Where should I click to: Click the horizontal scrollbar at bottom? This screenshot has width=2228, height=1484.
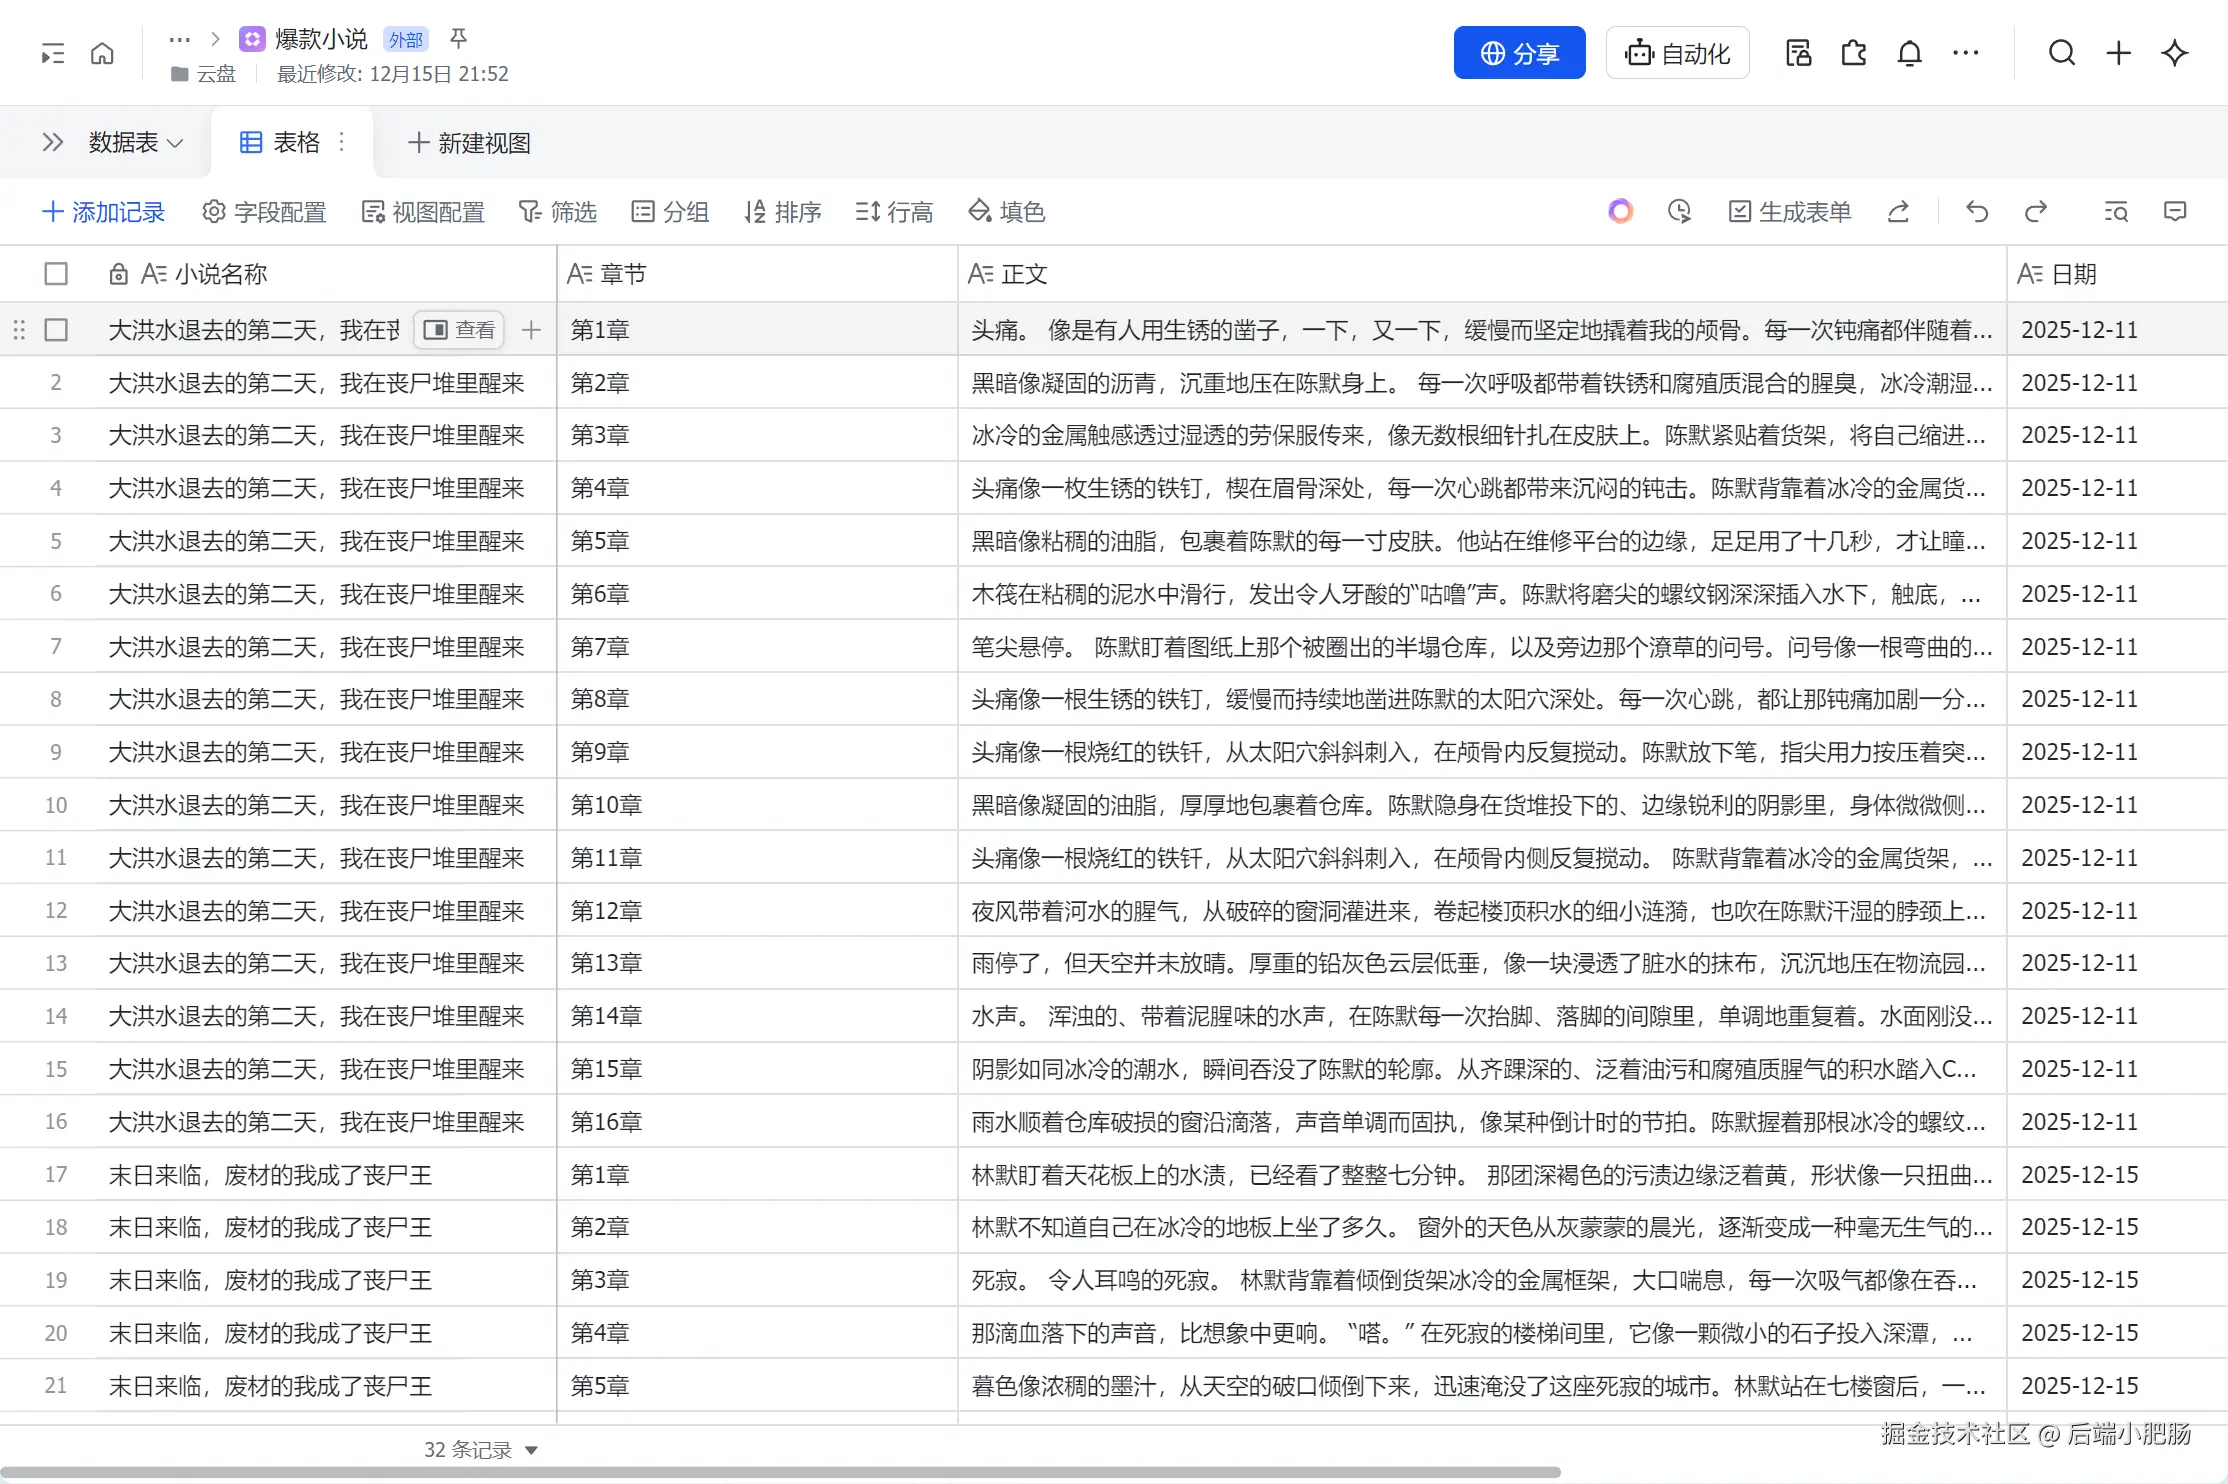780,1473
